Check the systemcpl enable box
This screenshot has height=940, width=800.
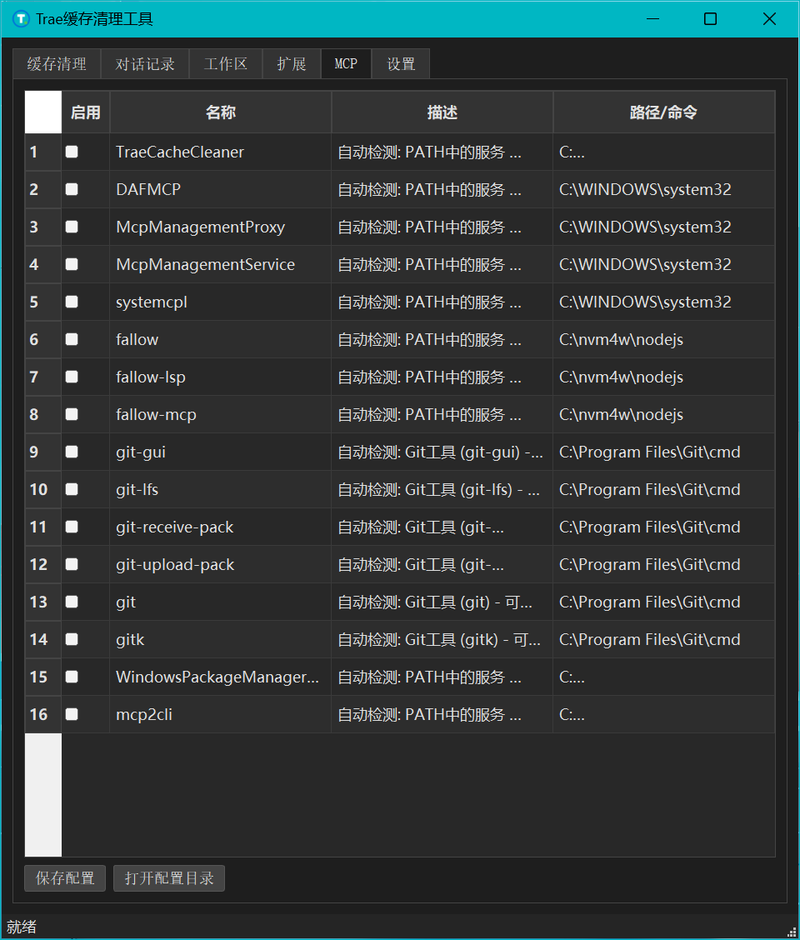[x=72, y=302]
